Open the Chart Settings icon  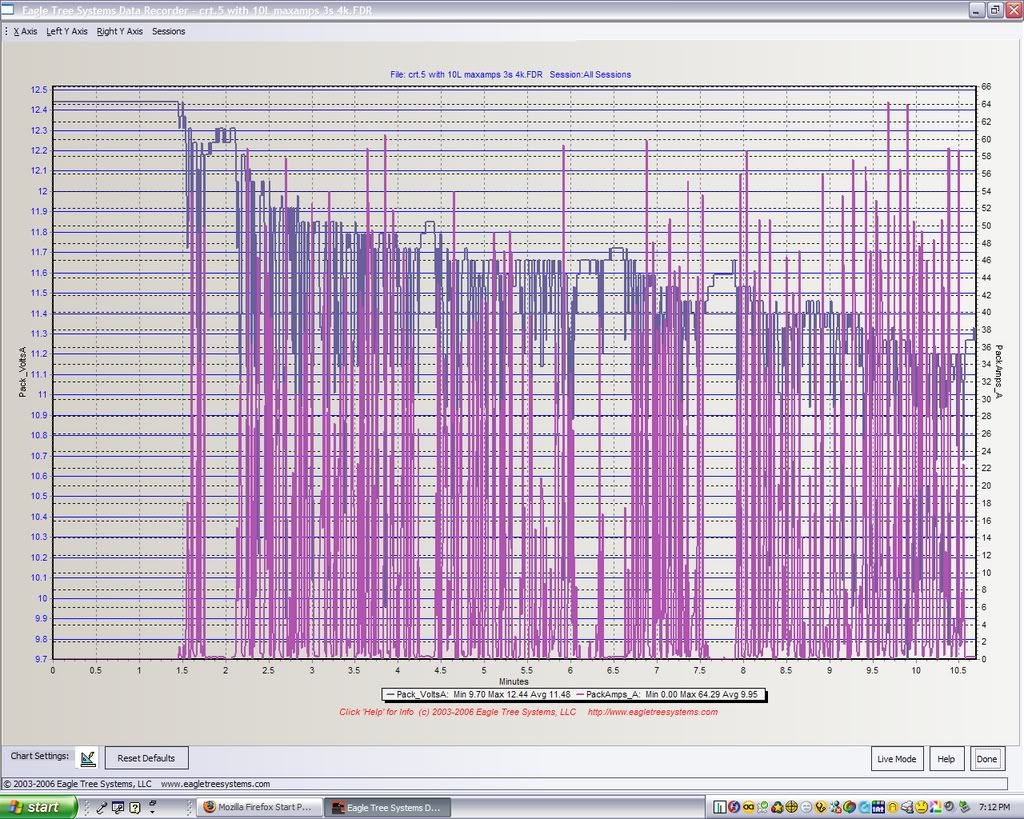point(88,758)
